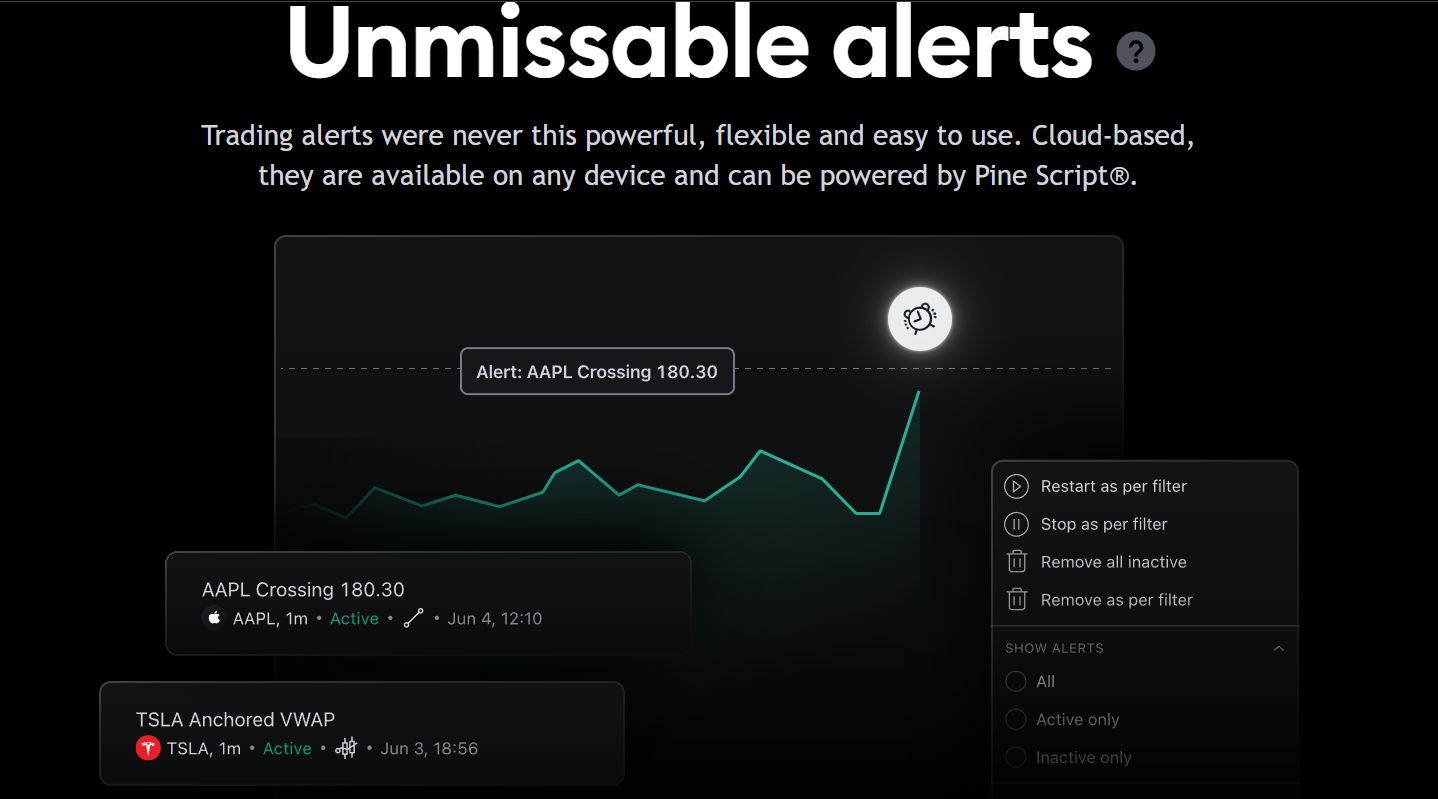Open the TSLA Anchored VWAP alert card
Image resolution: width=1438 pixels, height=799 pixels.
(362, 733)
